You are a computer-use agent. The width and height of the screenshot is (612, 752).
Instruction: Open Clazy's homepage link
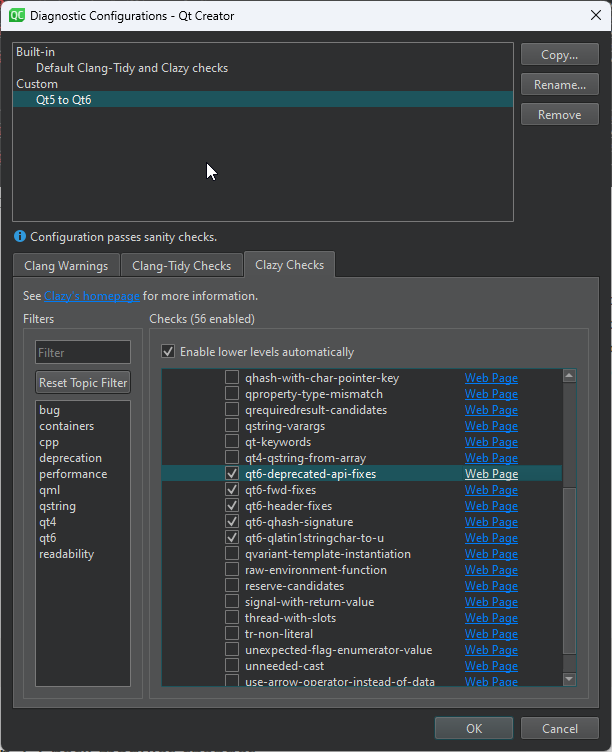click(x=92, y=296)
